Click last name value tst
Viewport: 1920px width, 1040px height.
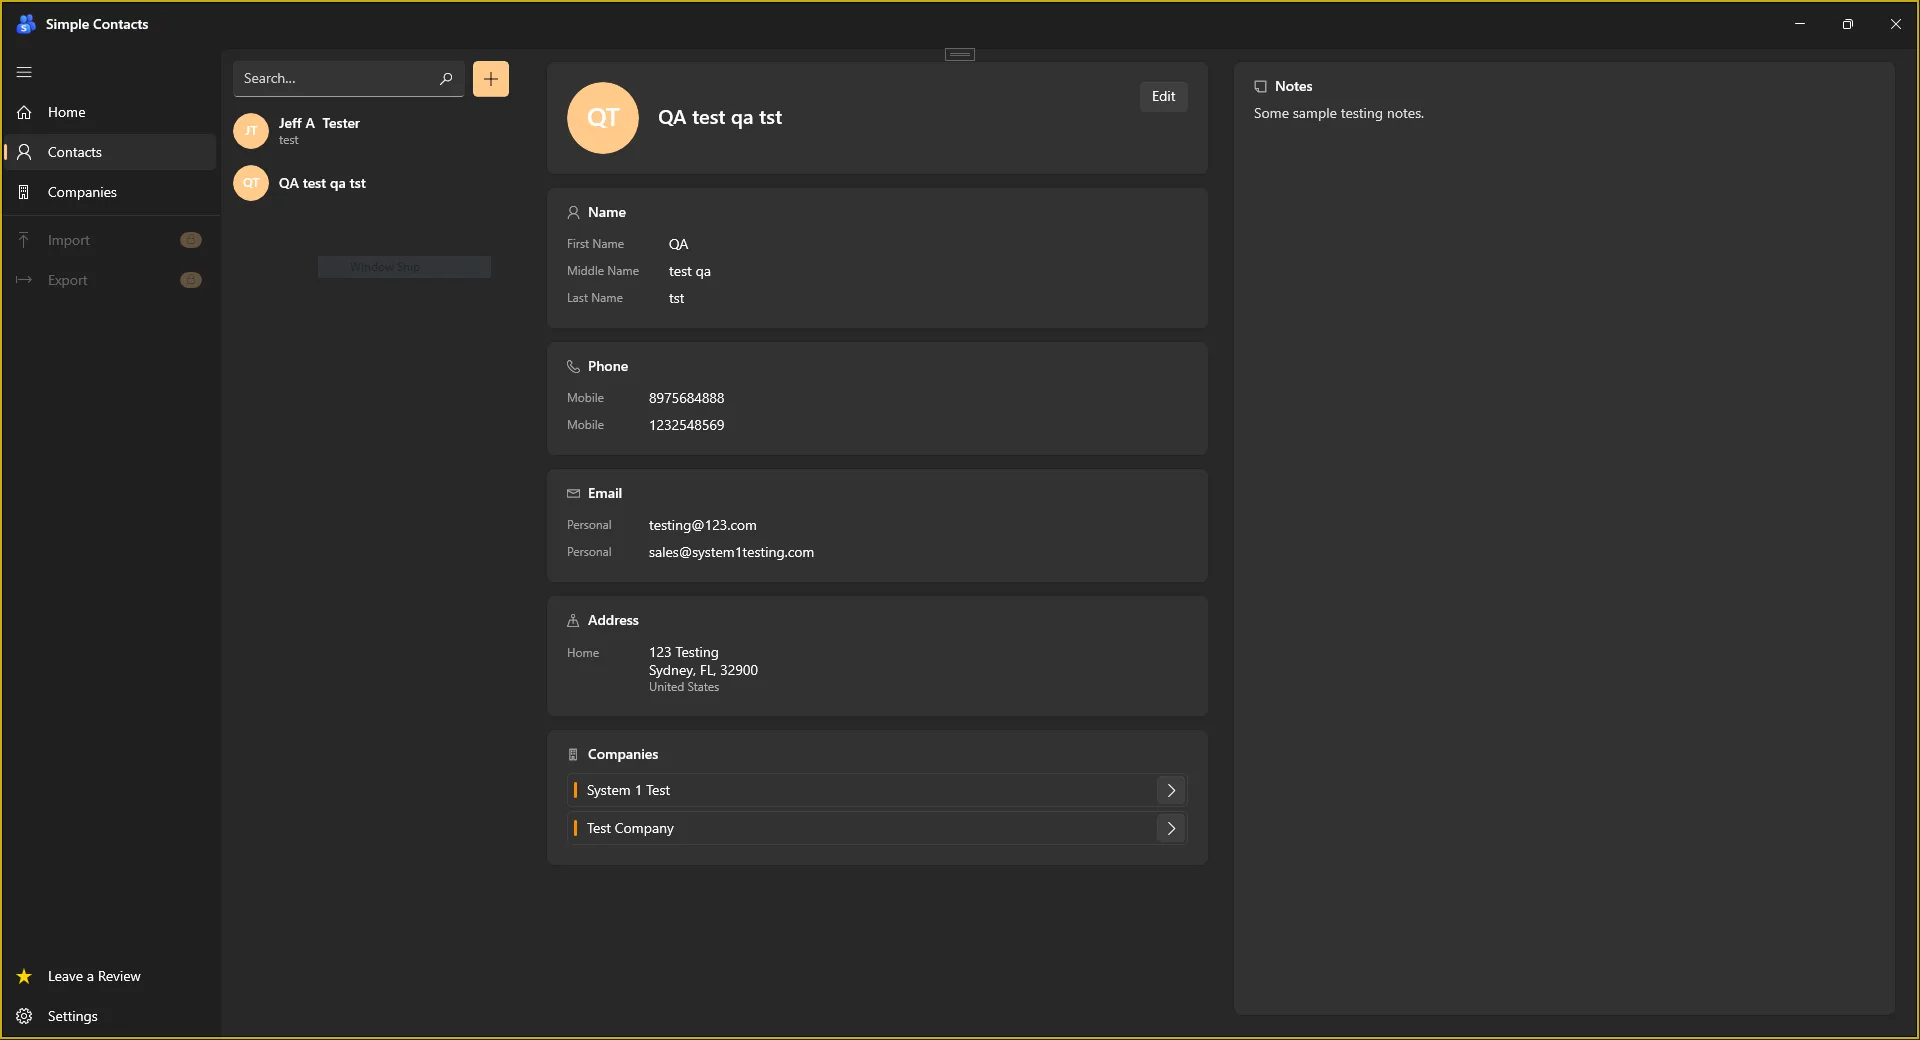click(676, 298)
